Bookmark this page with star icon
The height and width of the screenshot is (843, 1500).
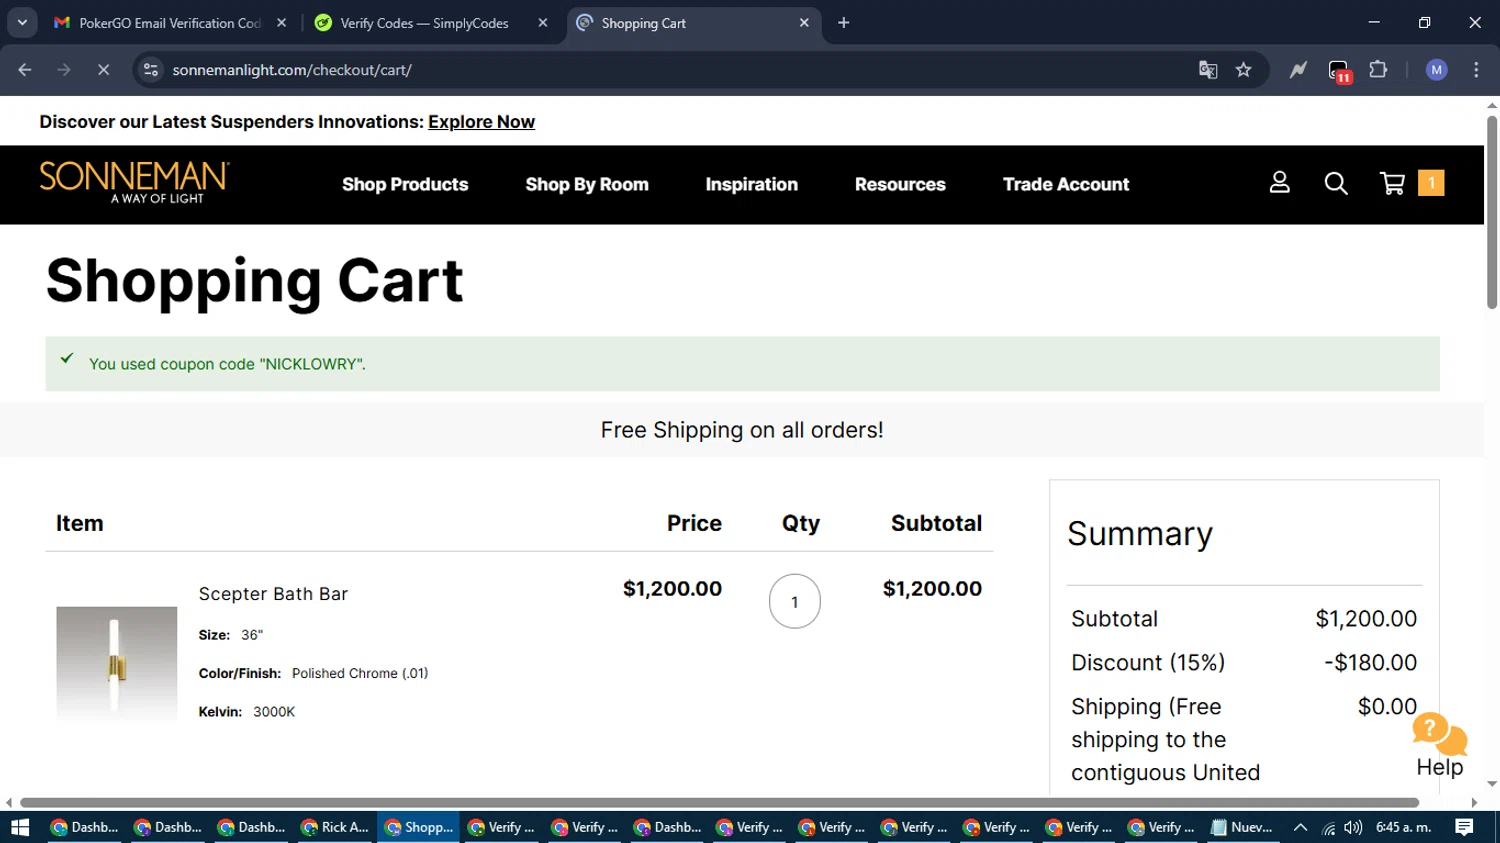(1243, 70)
